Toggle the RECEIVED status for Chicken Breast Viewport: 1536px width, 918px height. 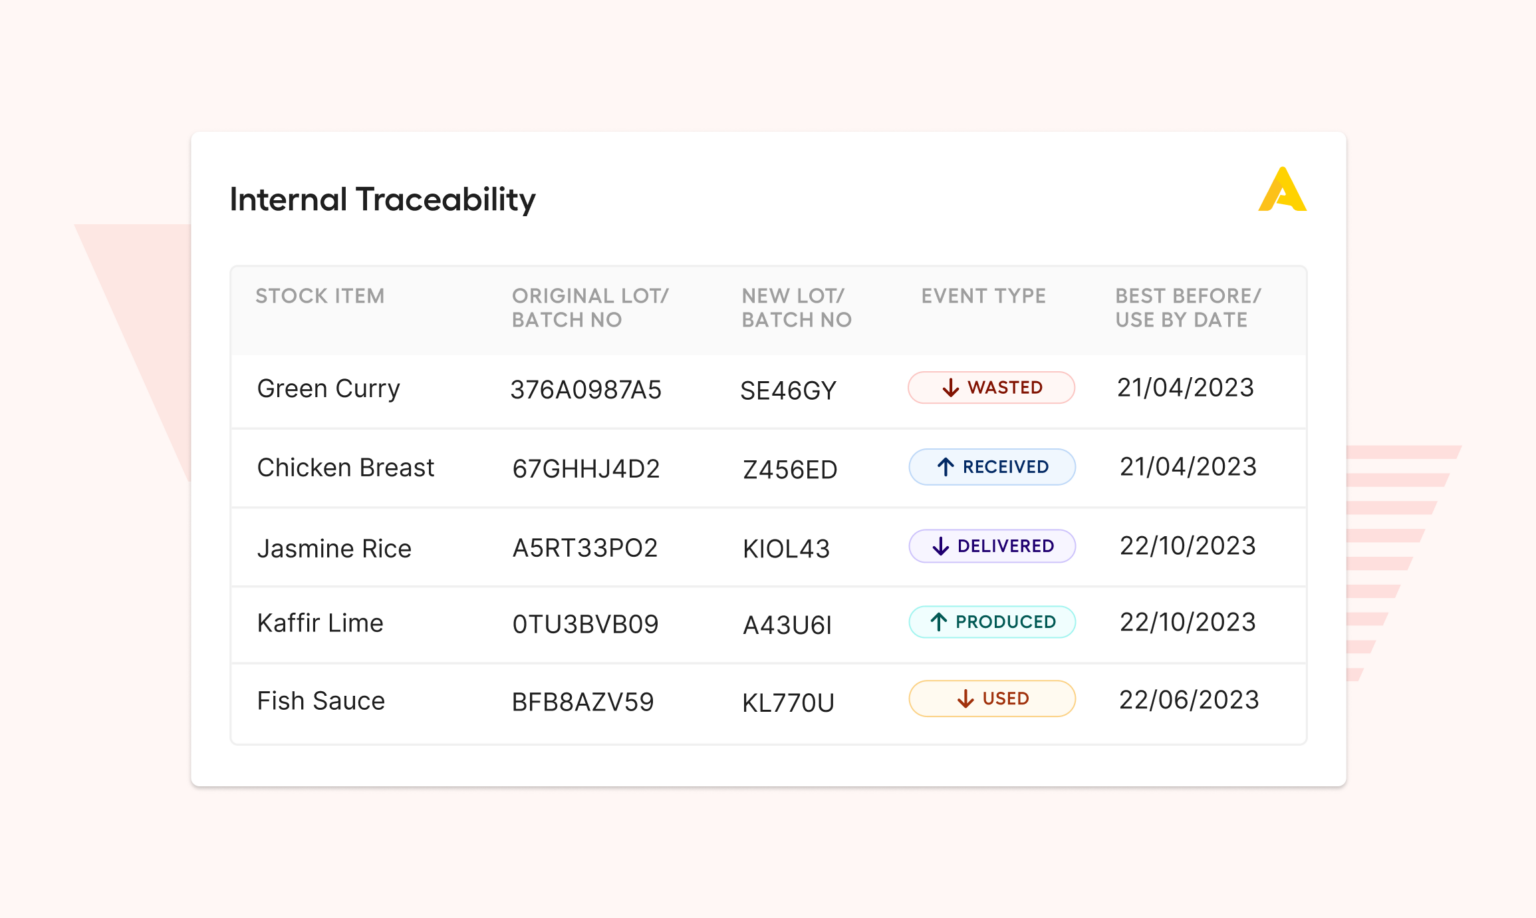991,467
